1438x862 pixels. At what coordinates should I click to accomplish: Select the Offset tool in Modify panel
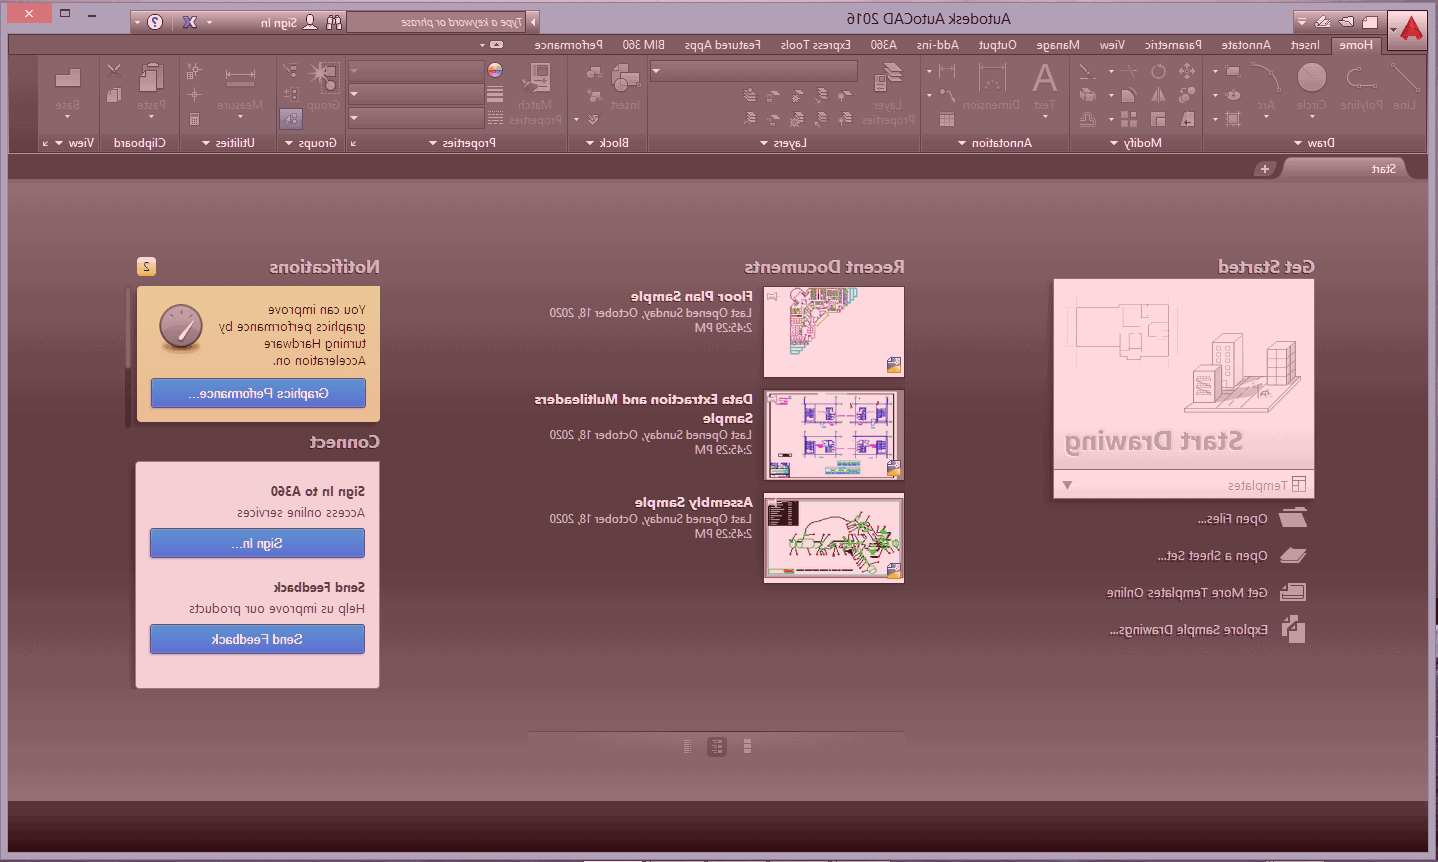(1087, 119)
